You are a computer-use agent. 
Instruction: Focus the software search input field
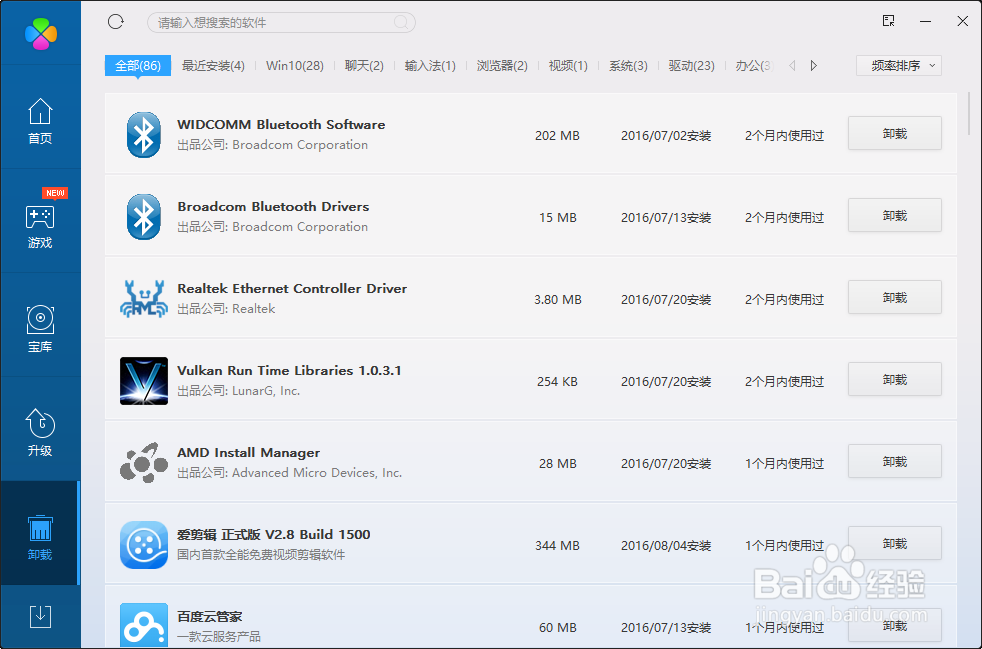pos(281,23)
